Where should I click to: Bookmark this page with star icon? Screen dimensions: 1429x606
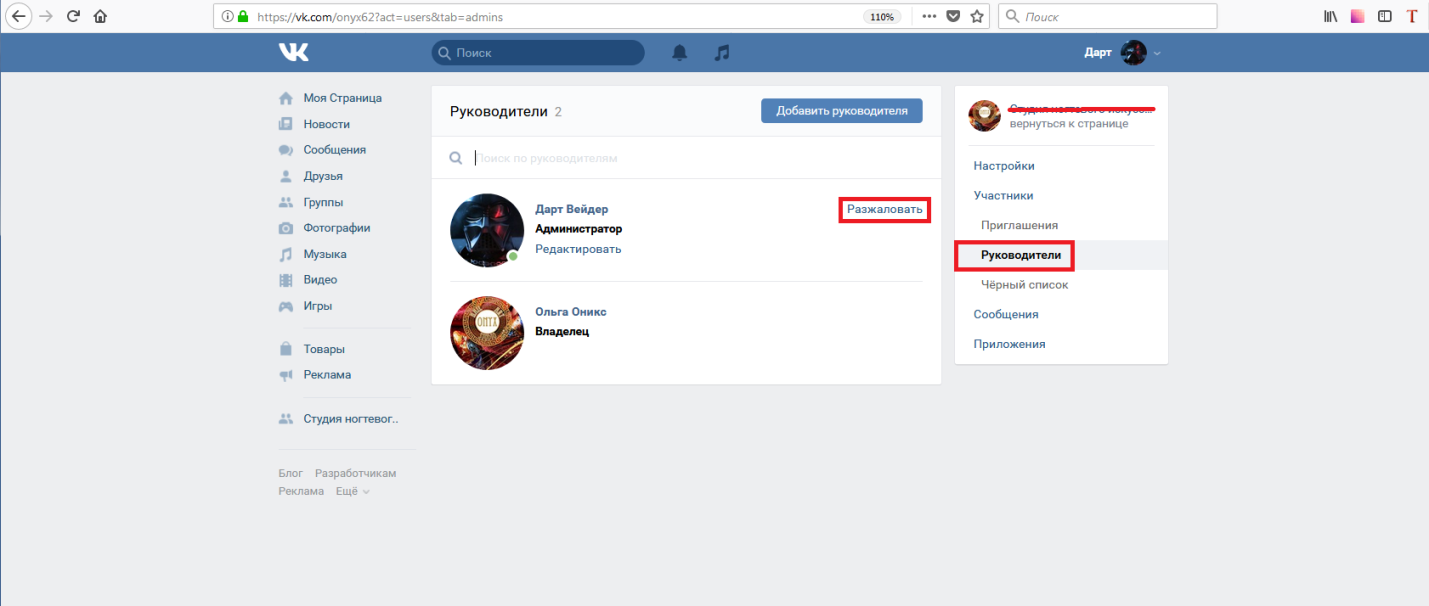tap(977, 16)
